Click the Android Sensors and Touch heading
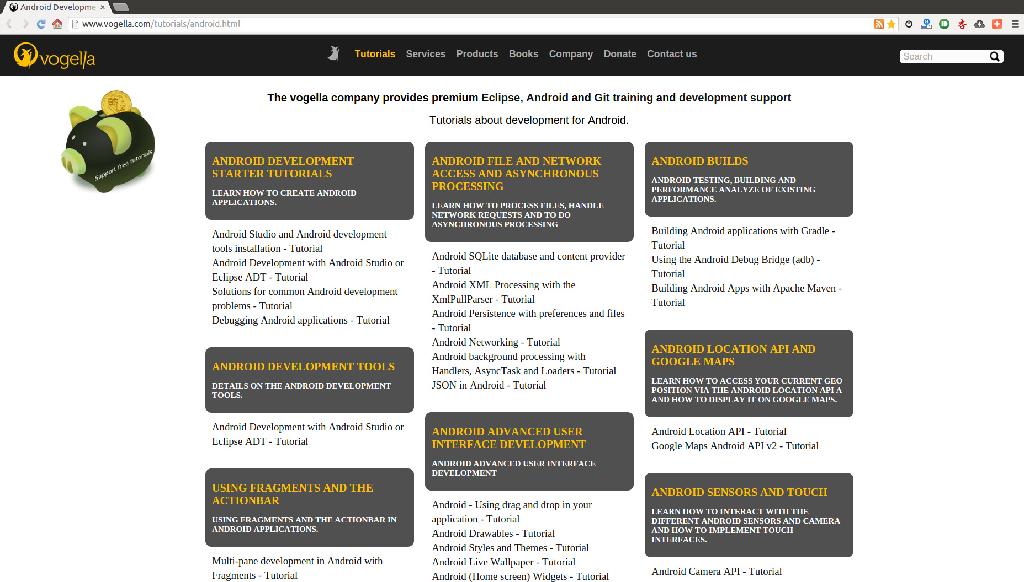This screenshot has width=1024, height=582. [x=739, y=492]
